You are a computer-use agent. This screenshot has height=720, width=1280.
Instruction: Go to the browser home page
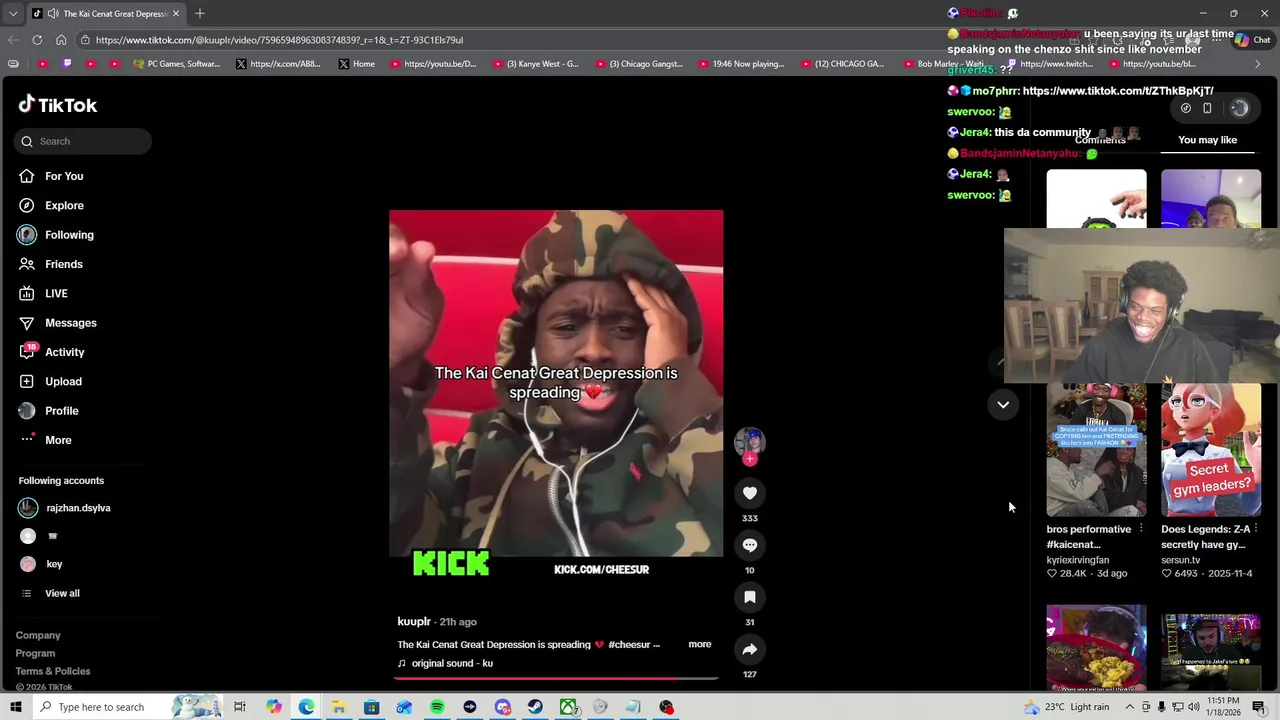click(x=61, y=40)
